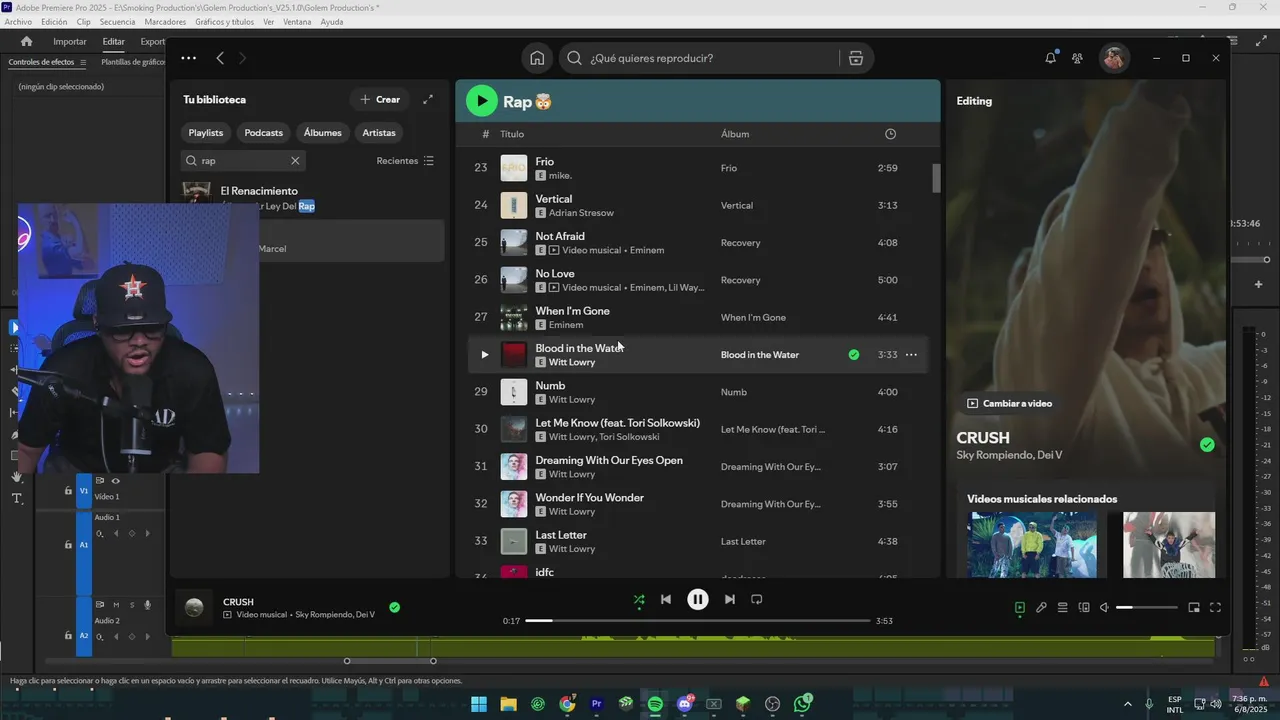
Task: Clear the library search 'rap'
Action: click(x=295, y=160)
